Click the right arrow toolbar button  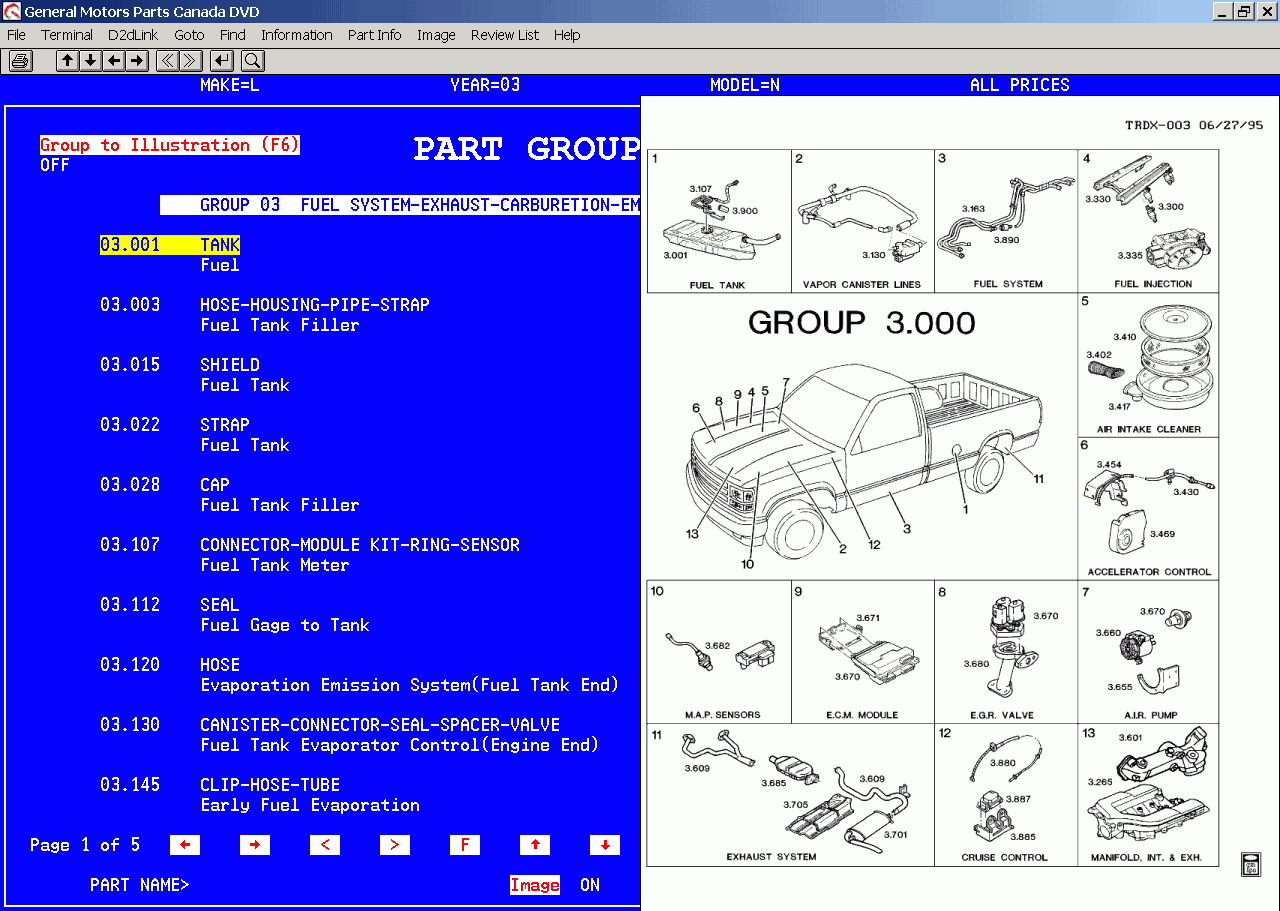click(x=137, y=61)
